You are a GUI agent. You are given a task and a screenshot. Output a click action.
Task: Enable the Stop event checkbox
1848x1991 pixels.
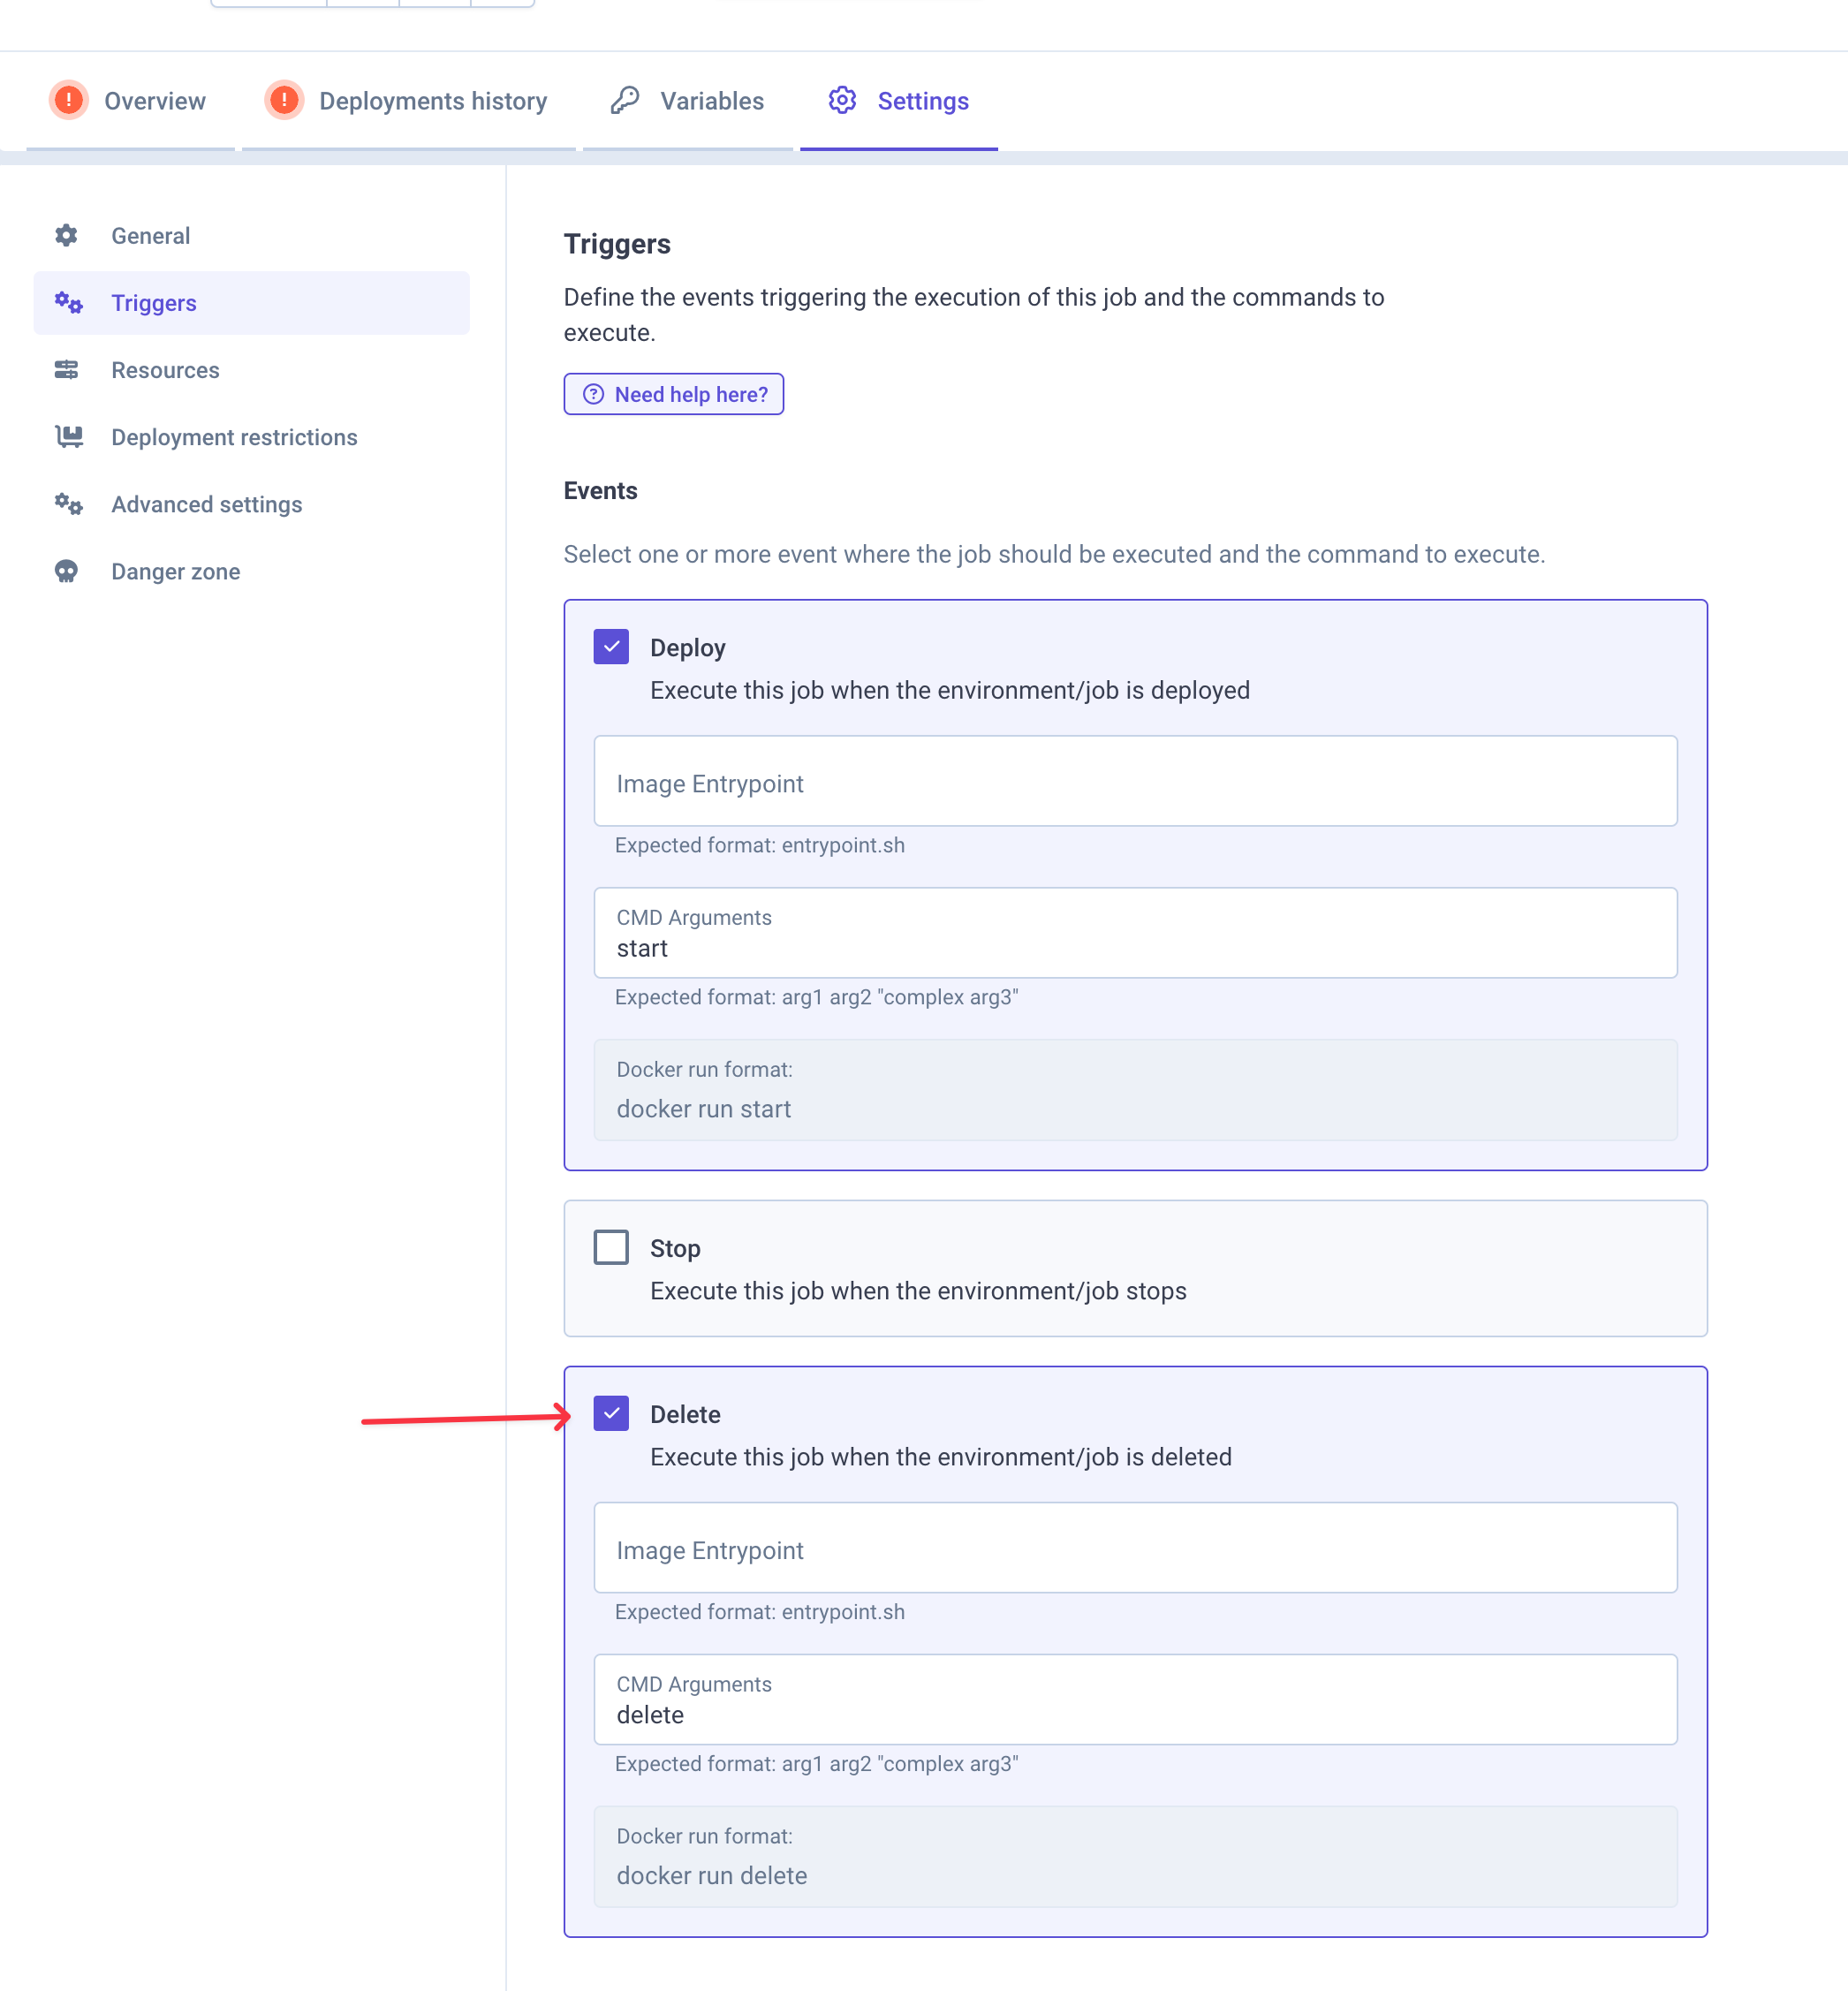[x=611, y=1247]
